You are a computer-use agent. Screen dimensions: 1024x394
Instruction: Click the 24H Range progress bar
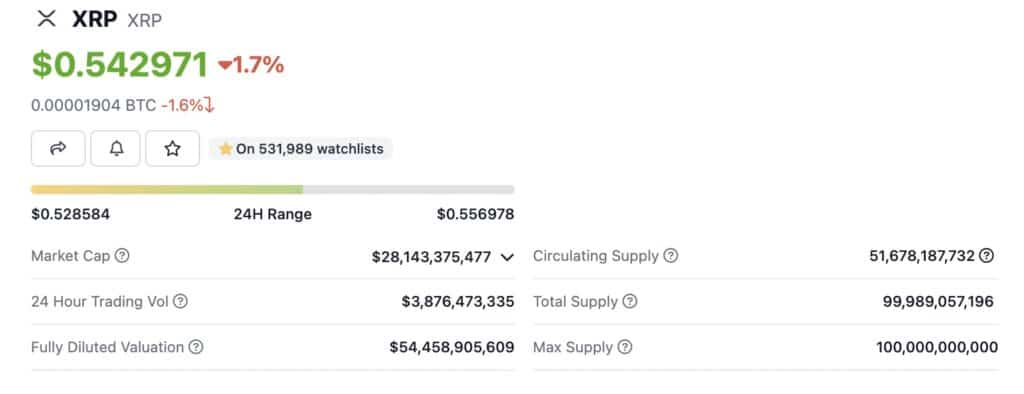pyautogui.click(x=272, y=189)
